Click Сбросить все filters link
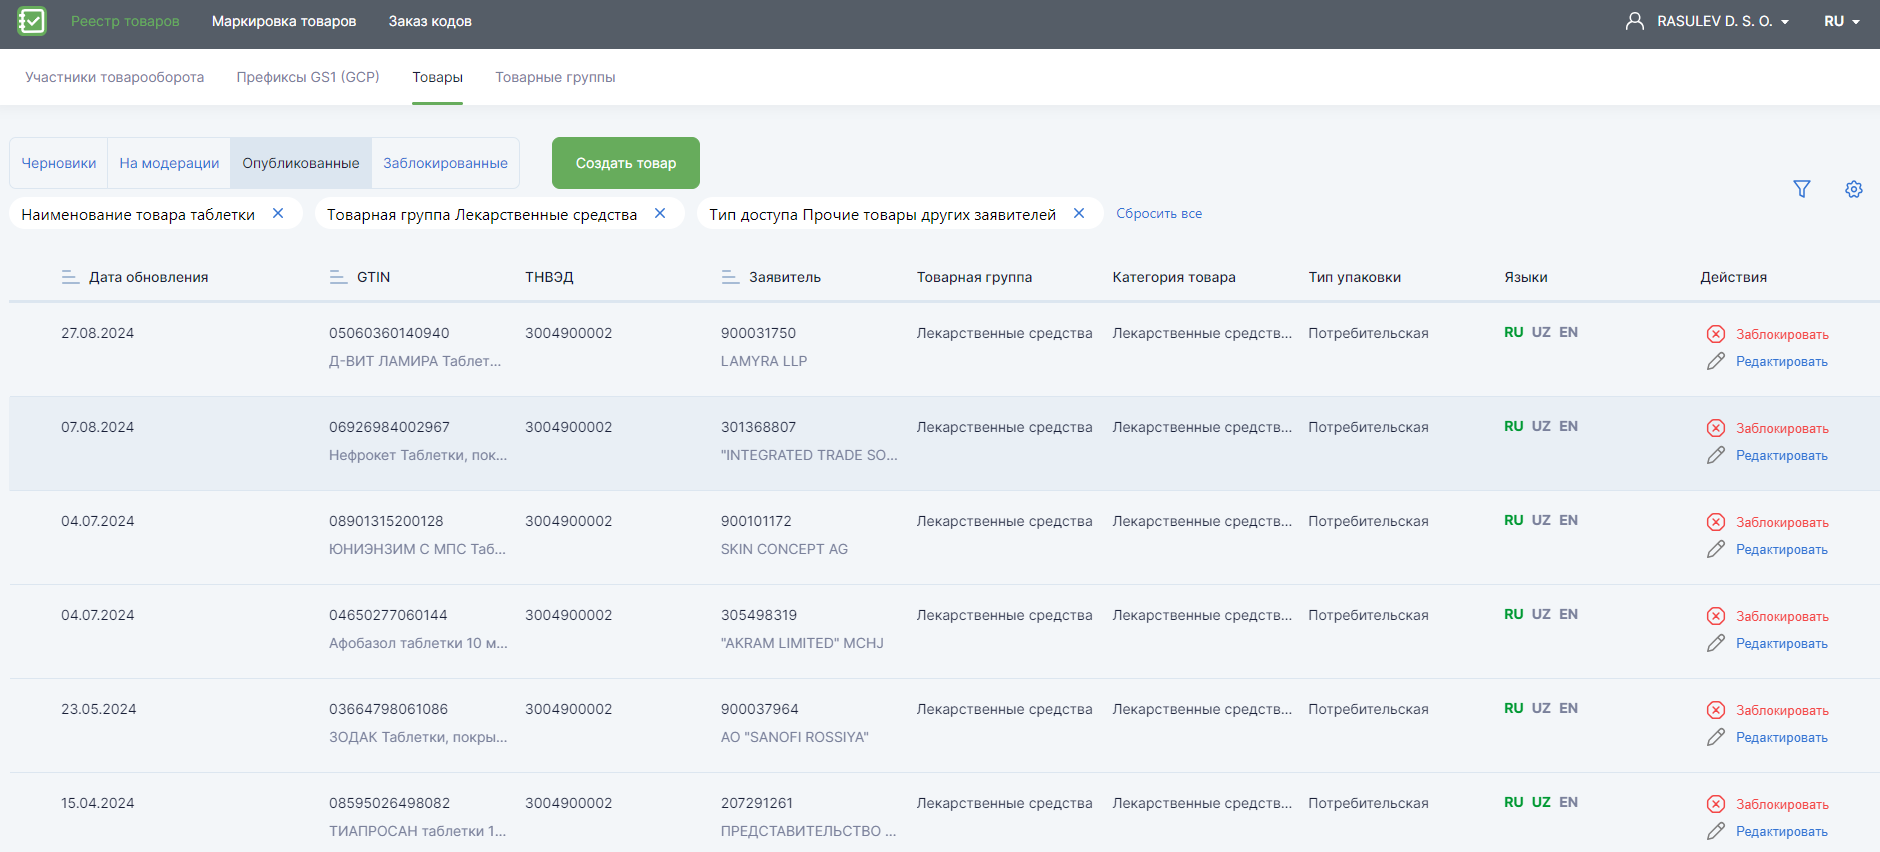Viewport: 1880px width, 852px height. 1159,213
